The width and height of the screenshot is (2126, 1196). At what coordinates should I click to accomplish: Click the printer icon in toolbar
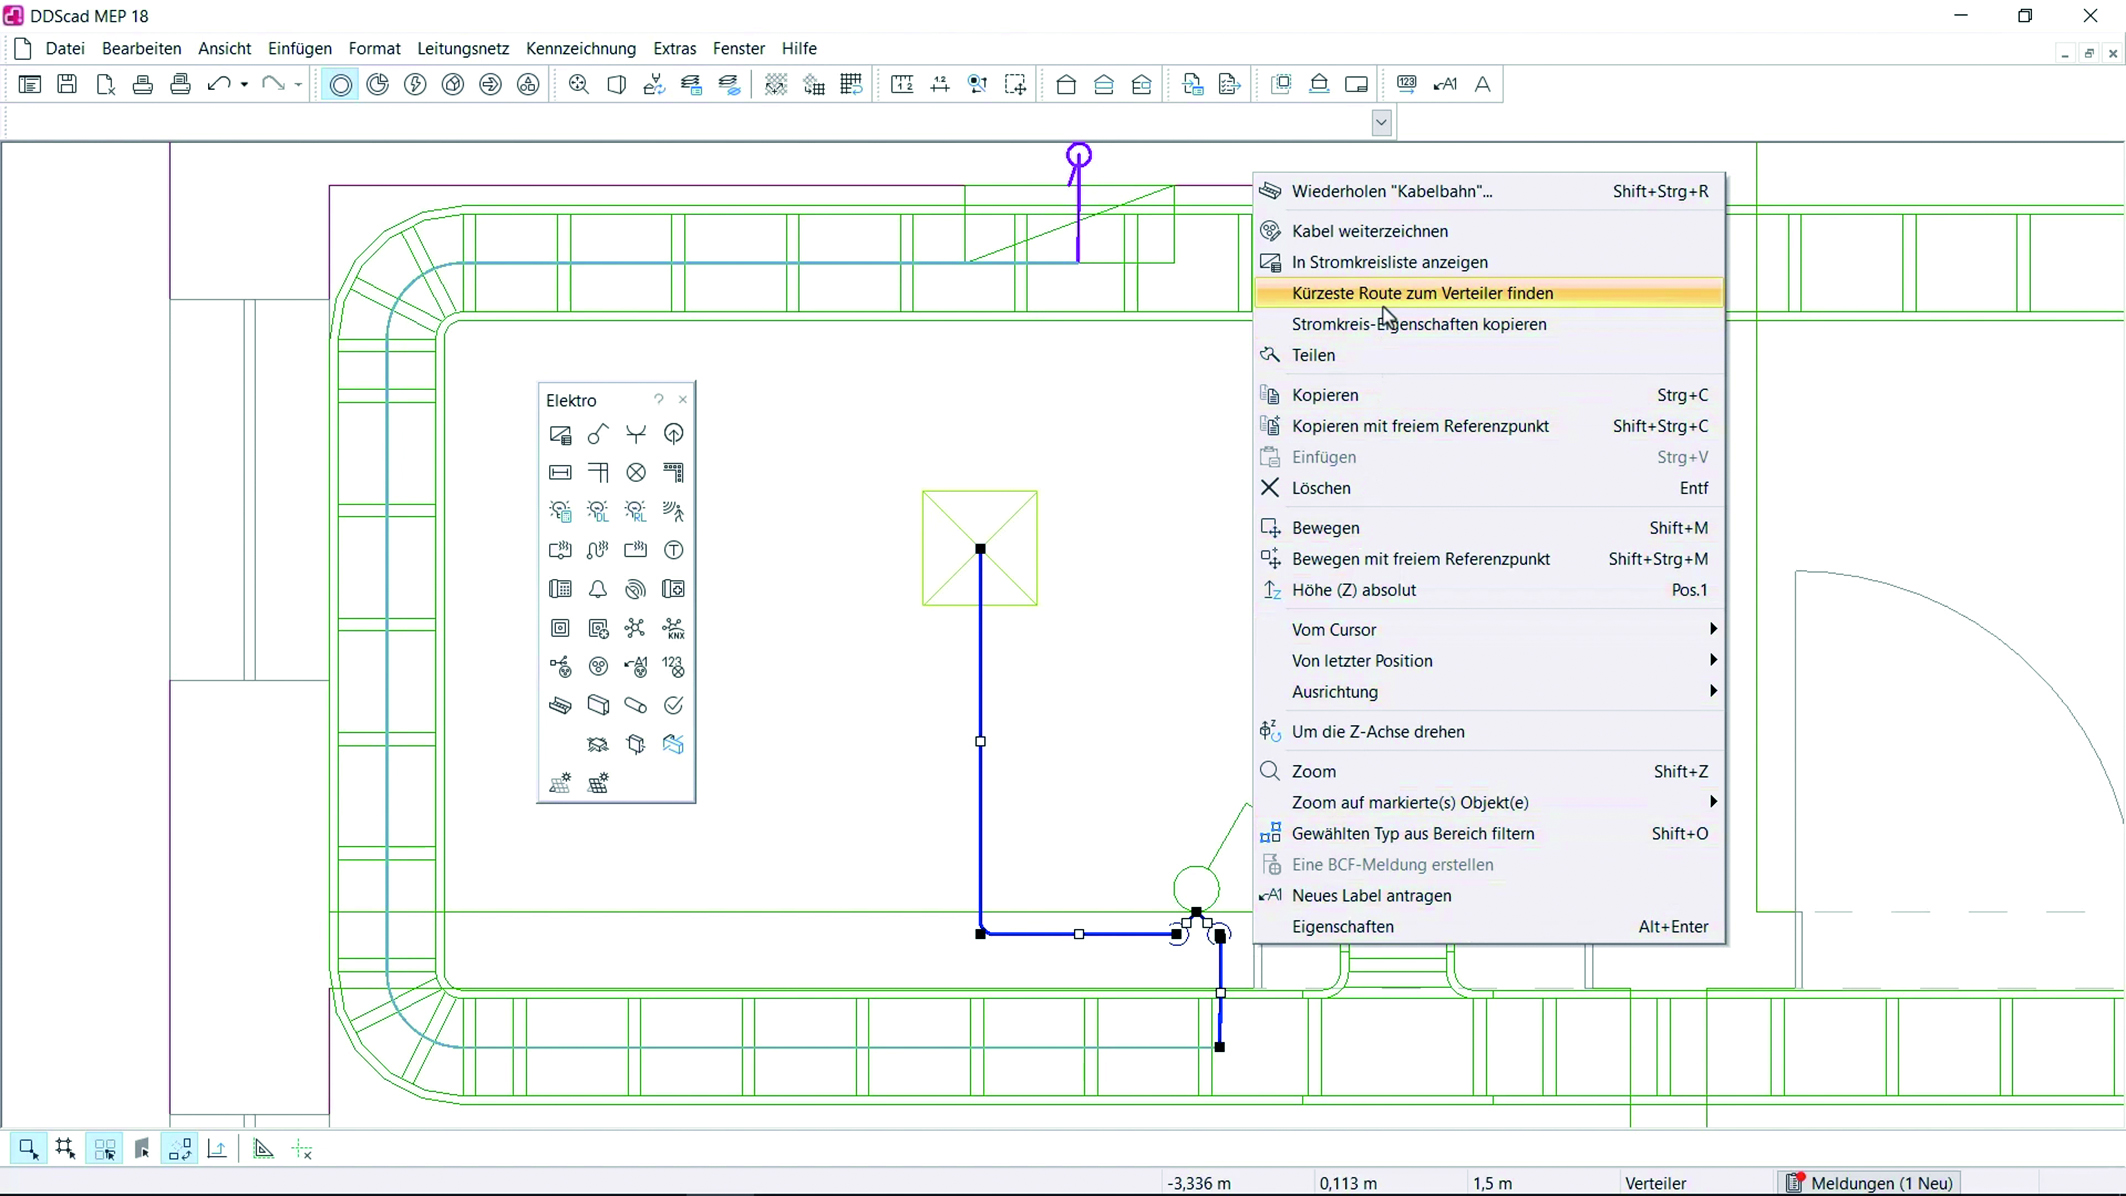[x=143, y=84]
